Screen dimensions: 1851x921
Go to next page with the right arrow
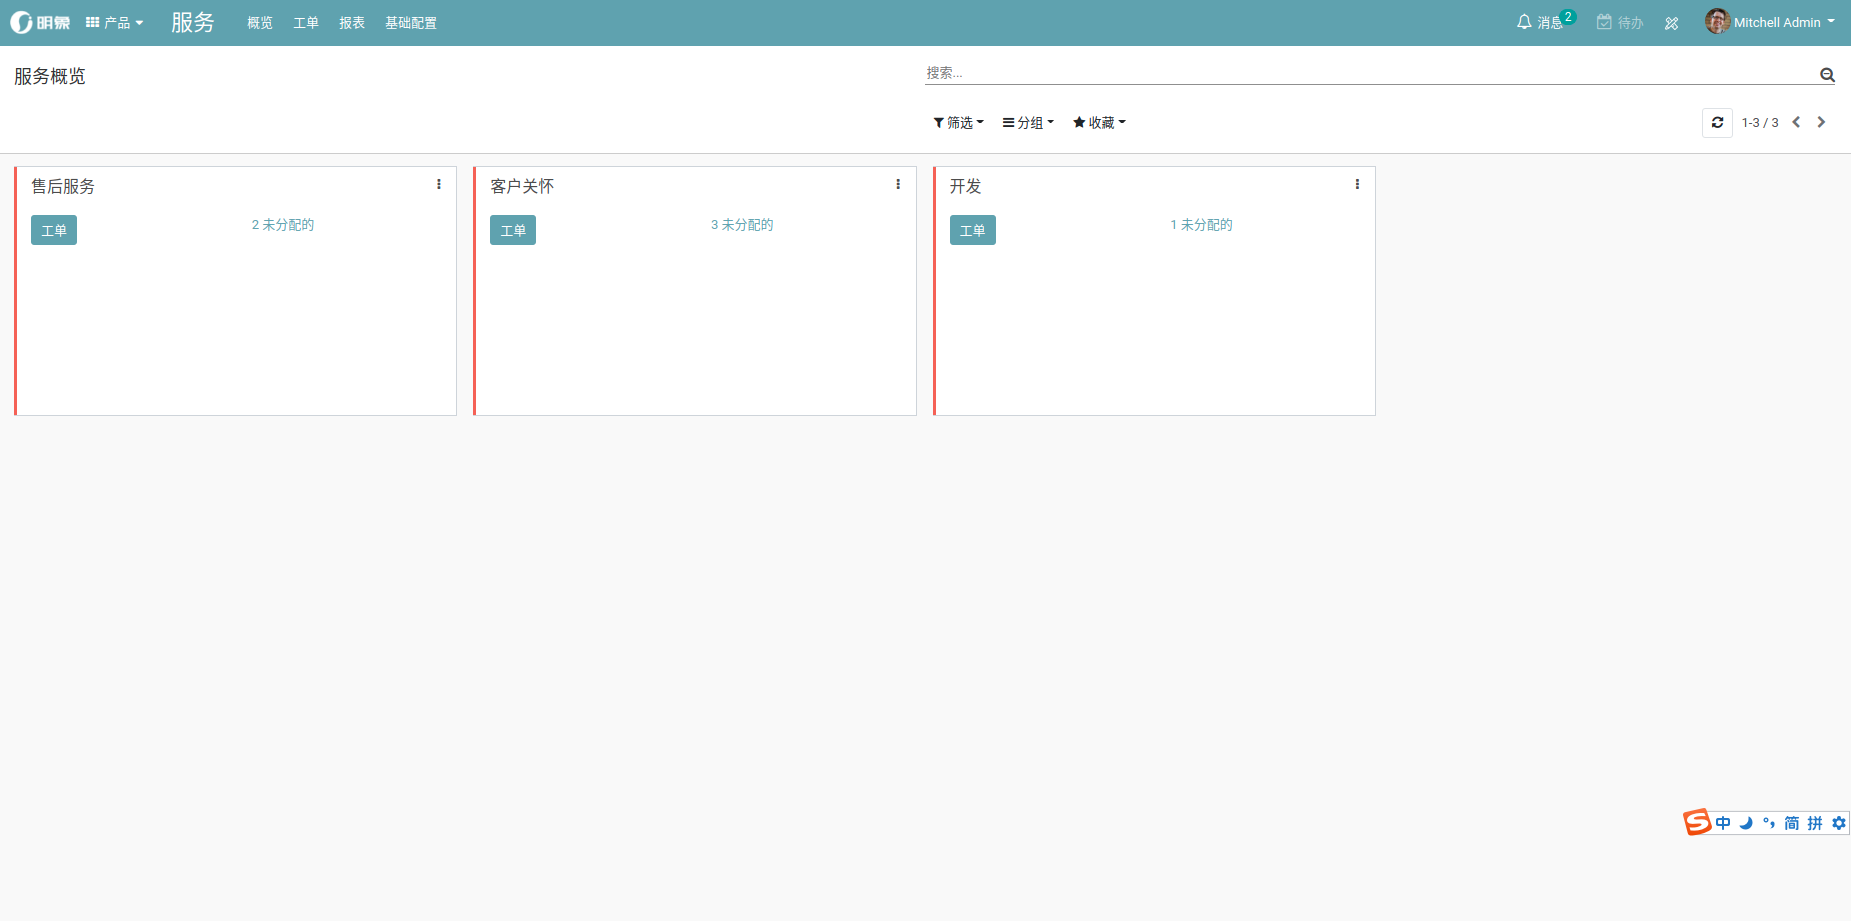pyautogui.click(x=1821, y=122)
